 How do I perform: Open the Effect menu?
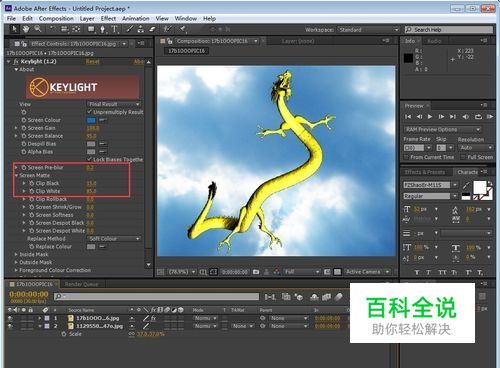point(108,19)
